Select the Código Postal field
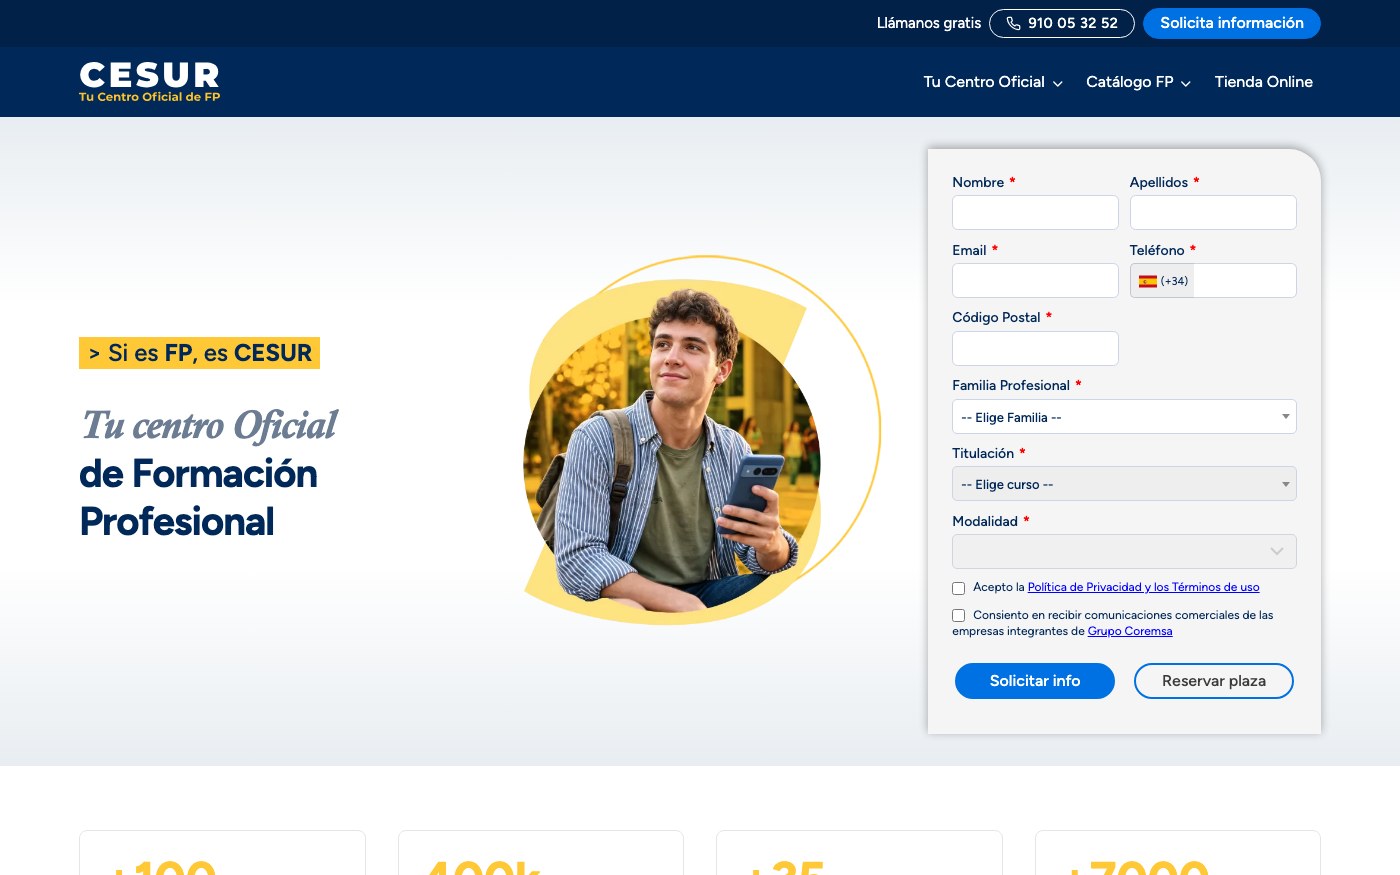The height and width of the screenshot is (875, 1400). pyautogui.click(x=1035, y=348)
